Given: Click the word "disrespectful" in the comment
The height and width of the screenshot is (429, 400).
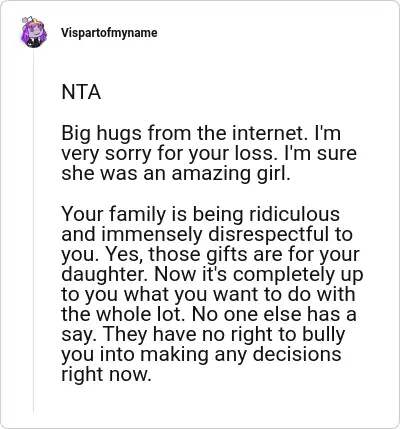Looking at the screenshot, I should (266, 234).
